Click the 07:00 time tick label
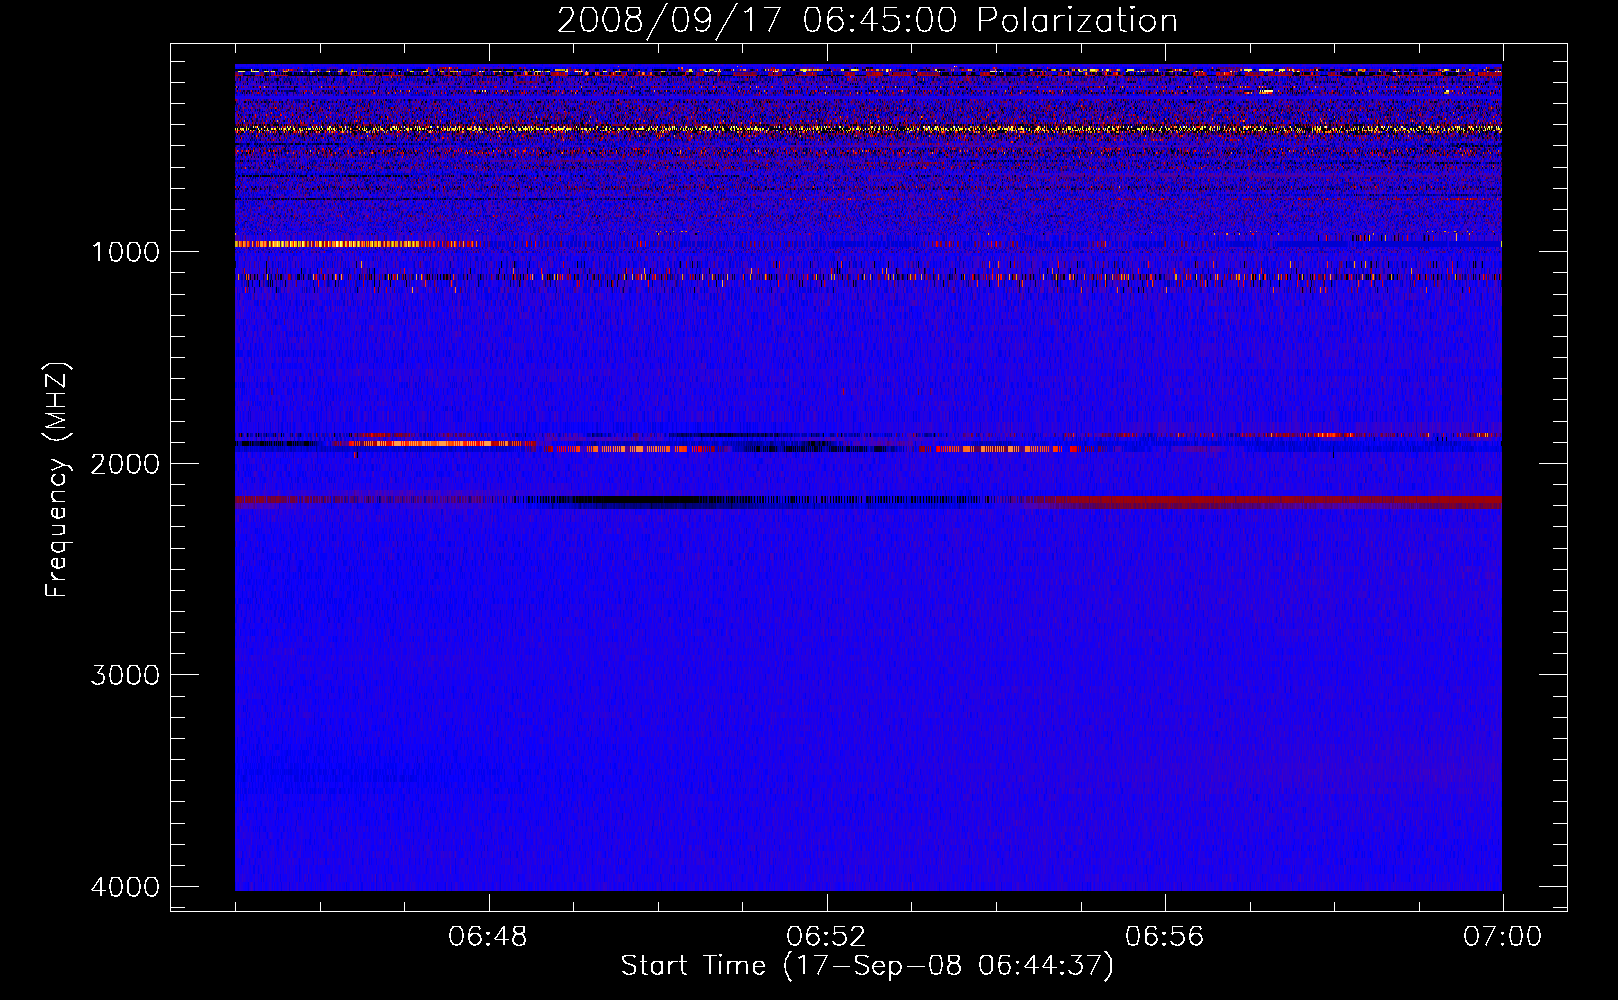The image size is (1618, 1000). pos(1502,937)
